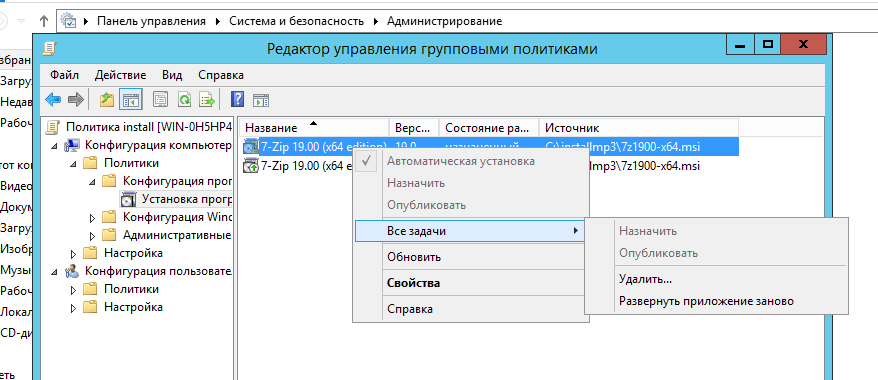Click Система и безопасность breadcrumb
Image resolution: width=878 pixels, height=380 pixels.
coord(296,21)
